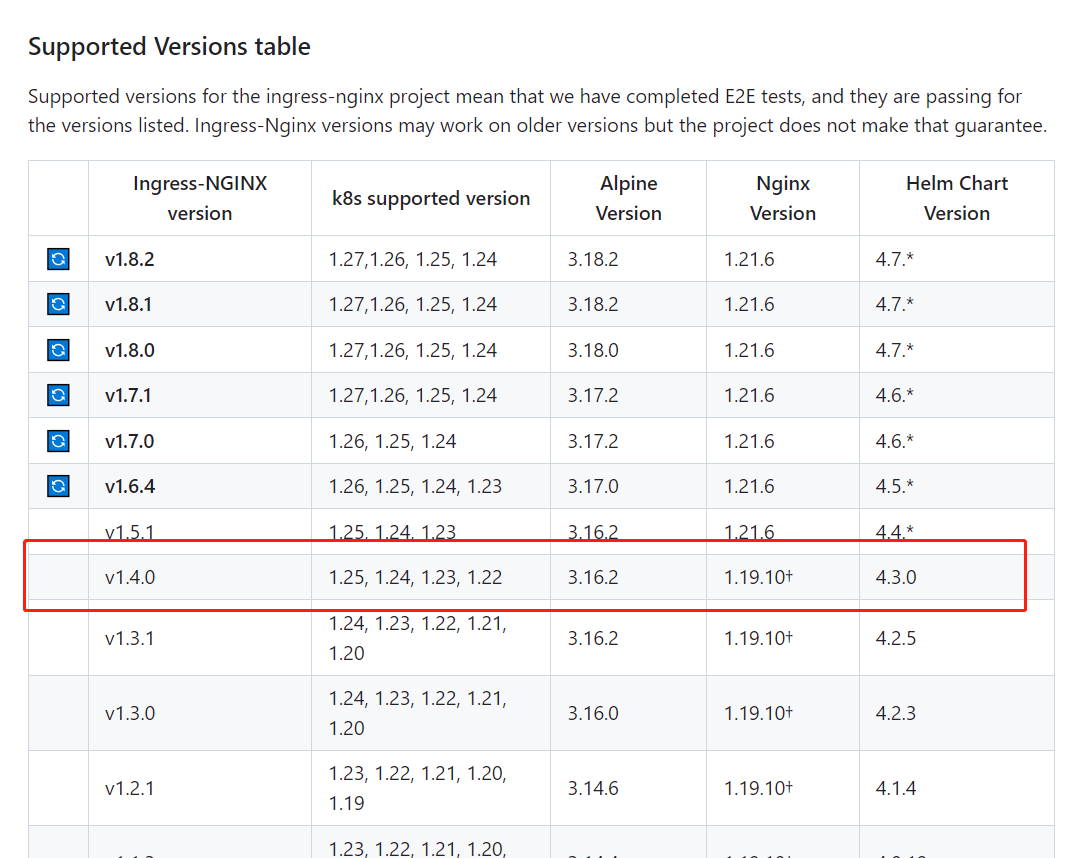Click Alpine version 3.18.2 in v1.8.2 row

pyautogui.click(x=628, y=259)
